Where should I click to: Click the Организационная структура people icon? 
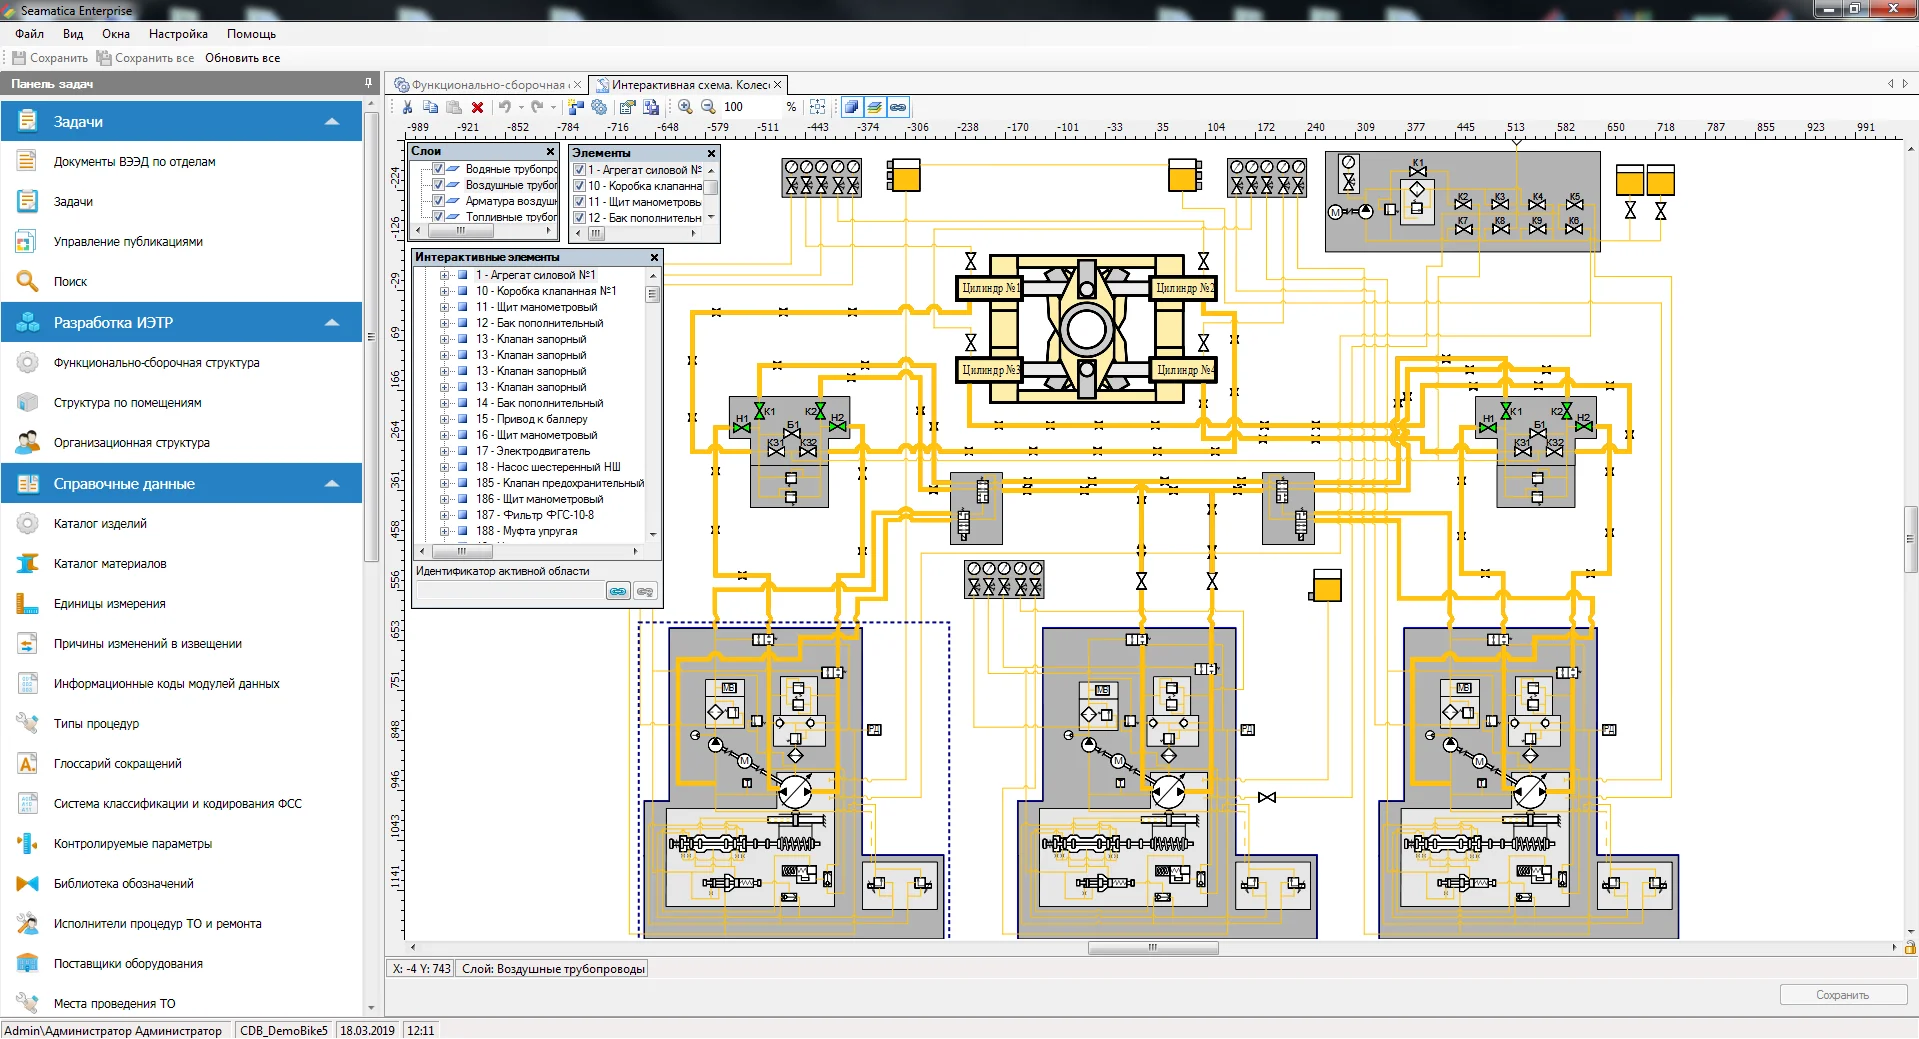pos(27,442)
